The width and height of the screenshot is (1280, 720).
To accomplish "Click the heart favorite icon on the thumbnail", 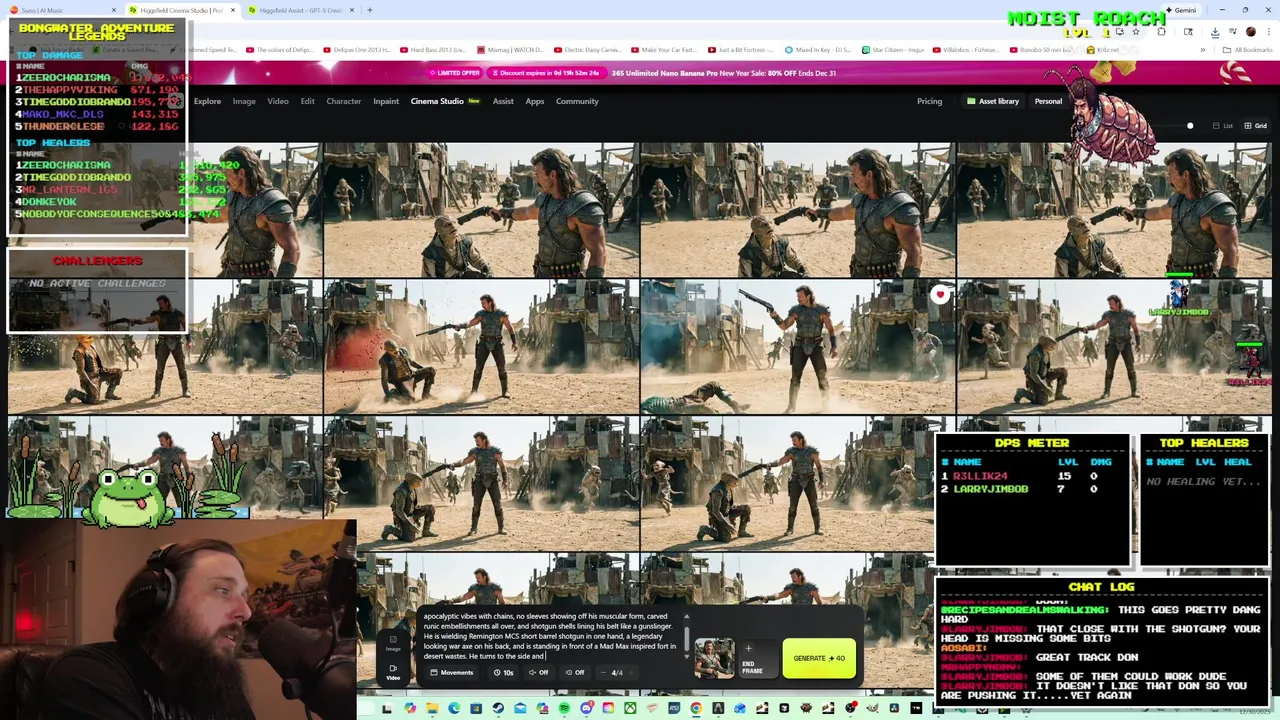I will point(940,295).
